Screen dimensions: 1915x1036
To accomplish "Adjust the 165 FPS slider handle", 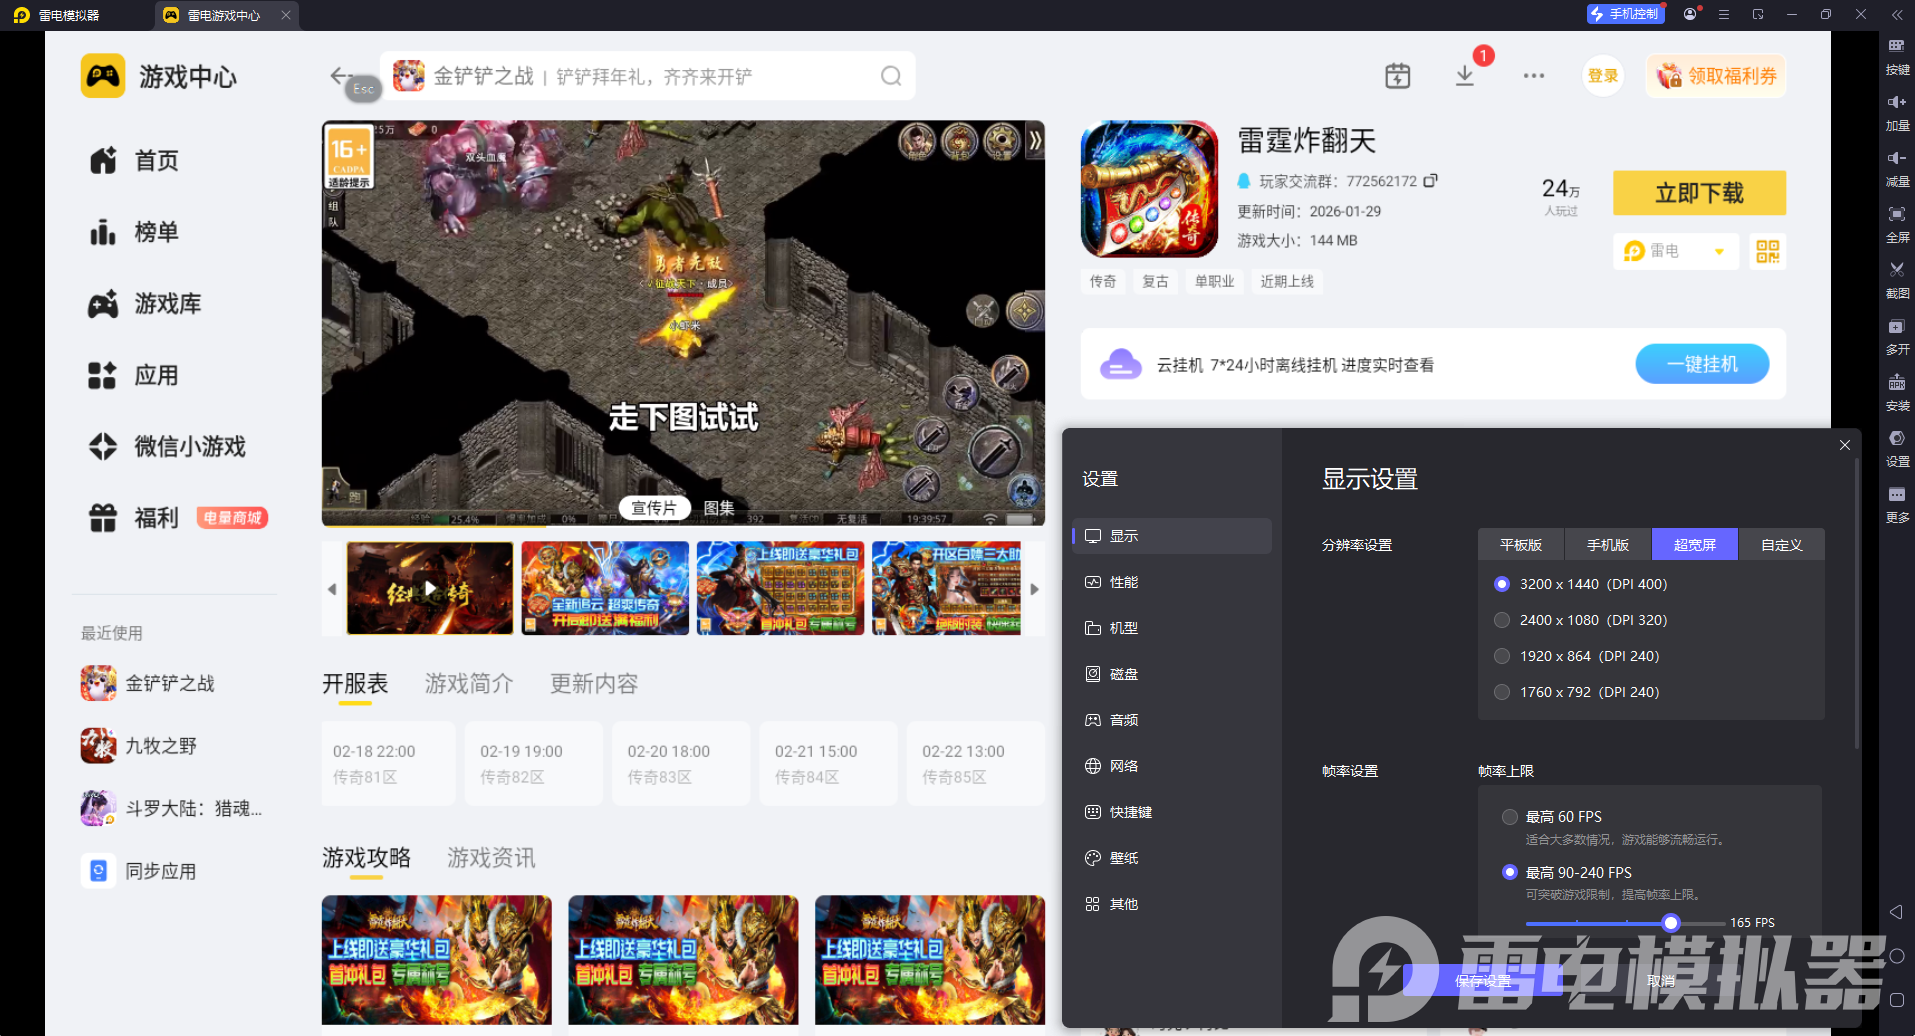I will pyautogui.click(x=1671, y=923).
